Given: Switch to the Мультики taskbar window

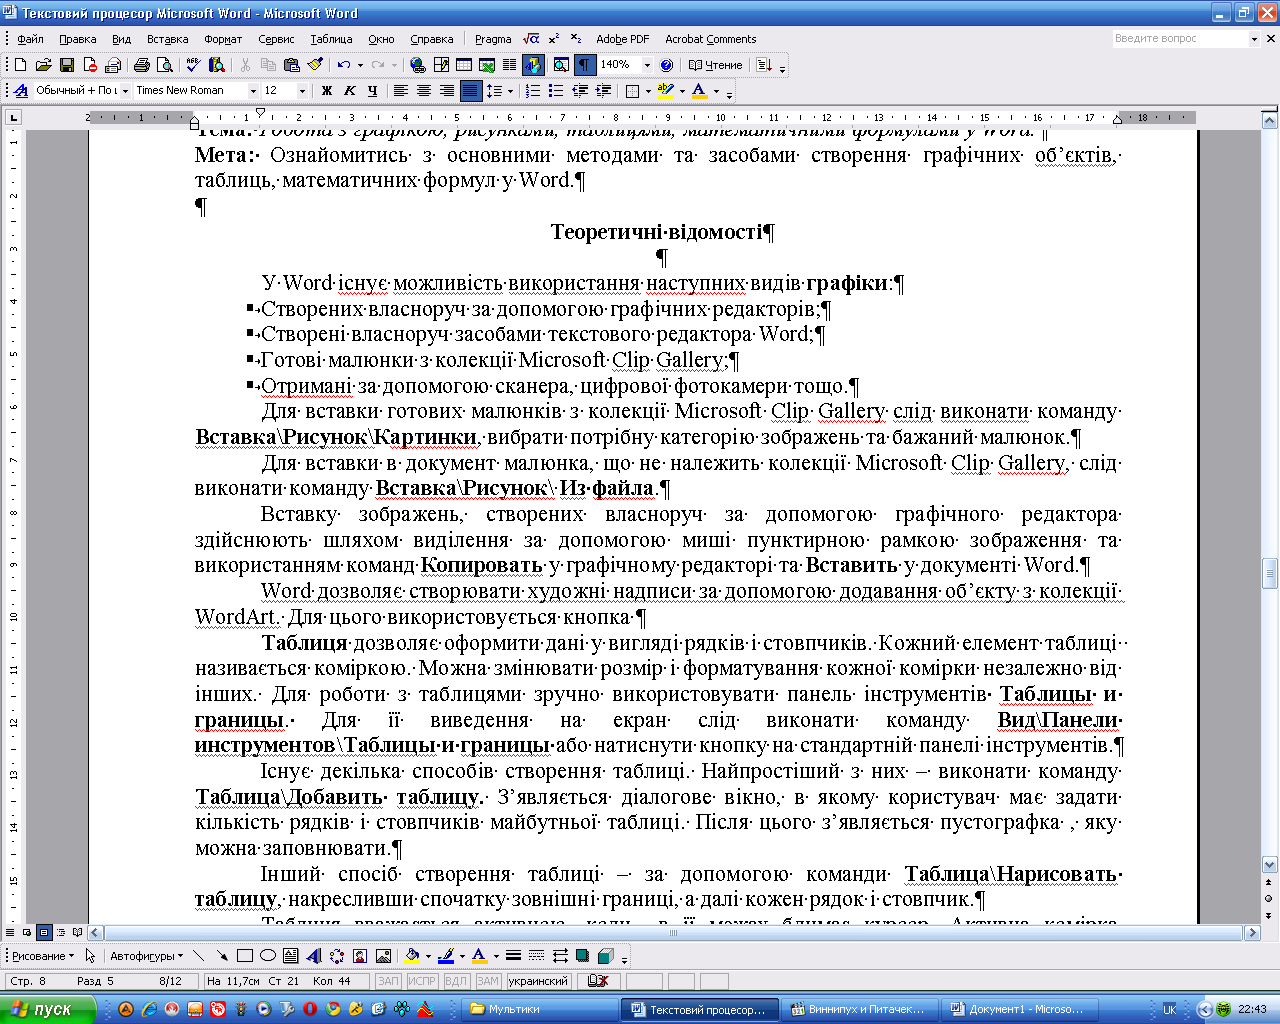Looking at the screenshot, I should 540,1009.
